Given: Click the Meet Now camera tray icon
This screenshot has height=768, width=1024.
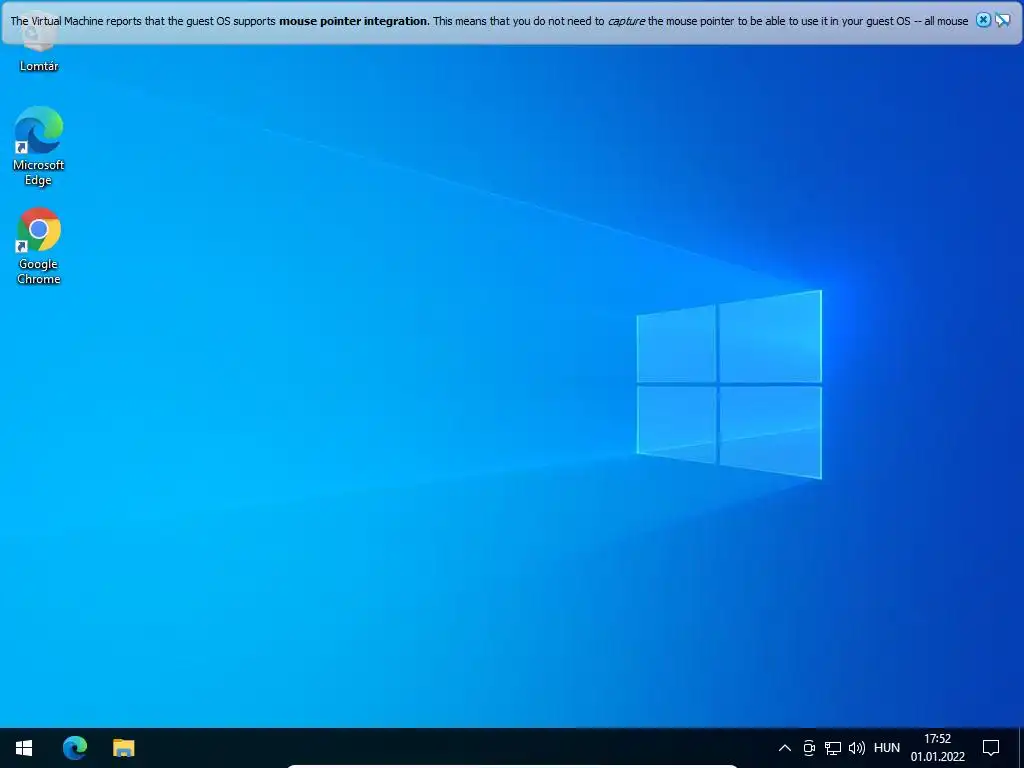Looking at the screenshot, I should pyautogui.click(x=808, y=748).
